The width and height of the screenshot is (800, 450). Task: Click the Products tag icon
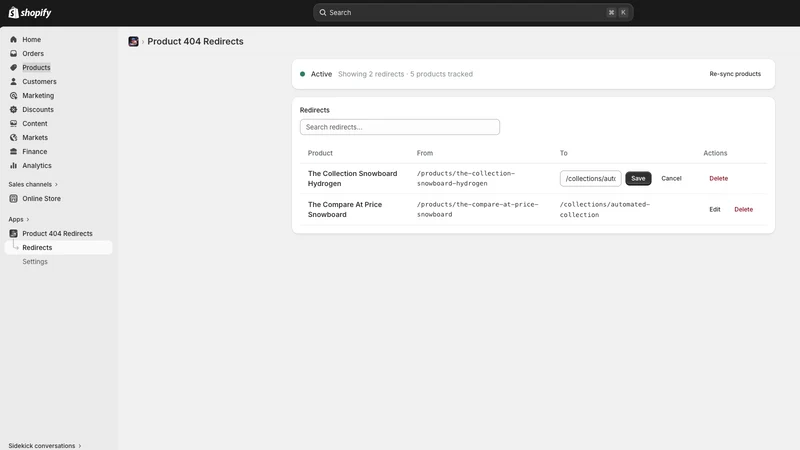[x=13, y=67]
